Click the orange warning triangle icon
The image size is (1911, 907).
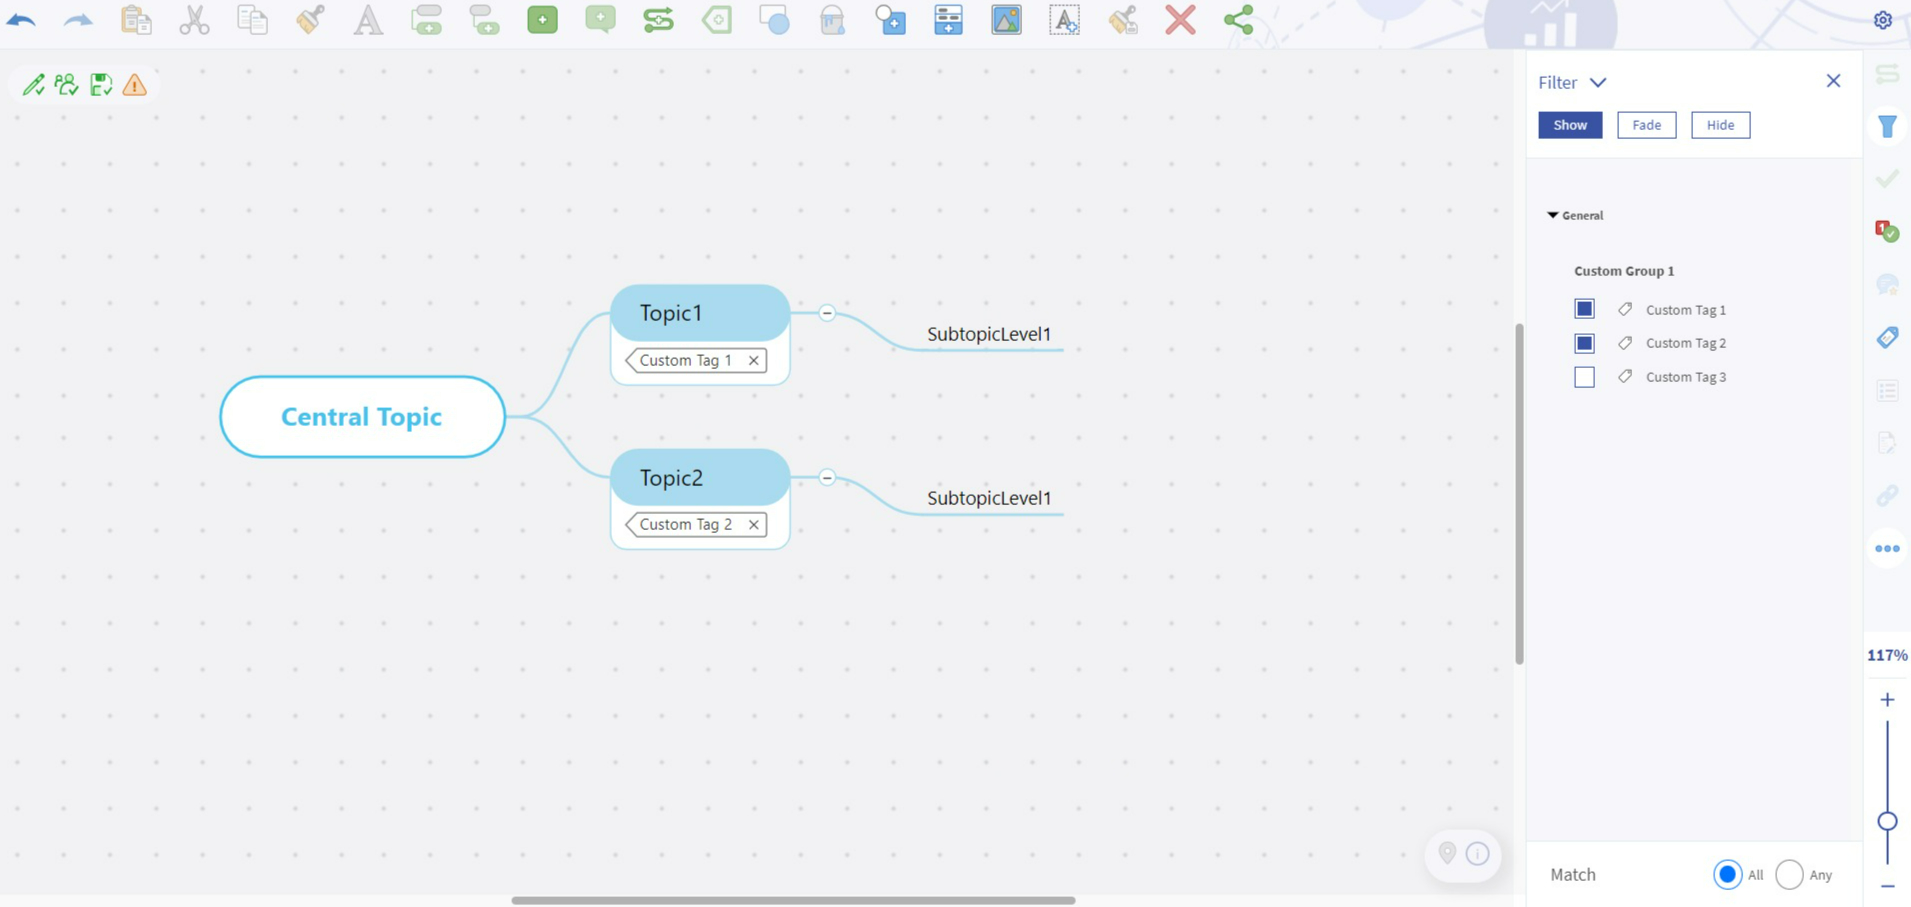tap(135, 85)
